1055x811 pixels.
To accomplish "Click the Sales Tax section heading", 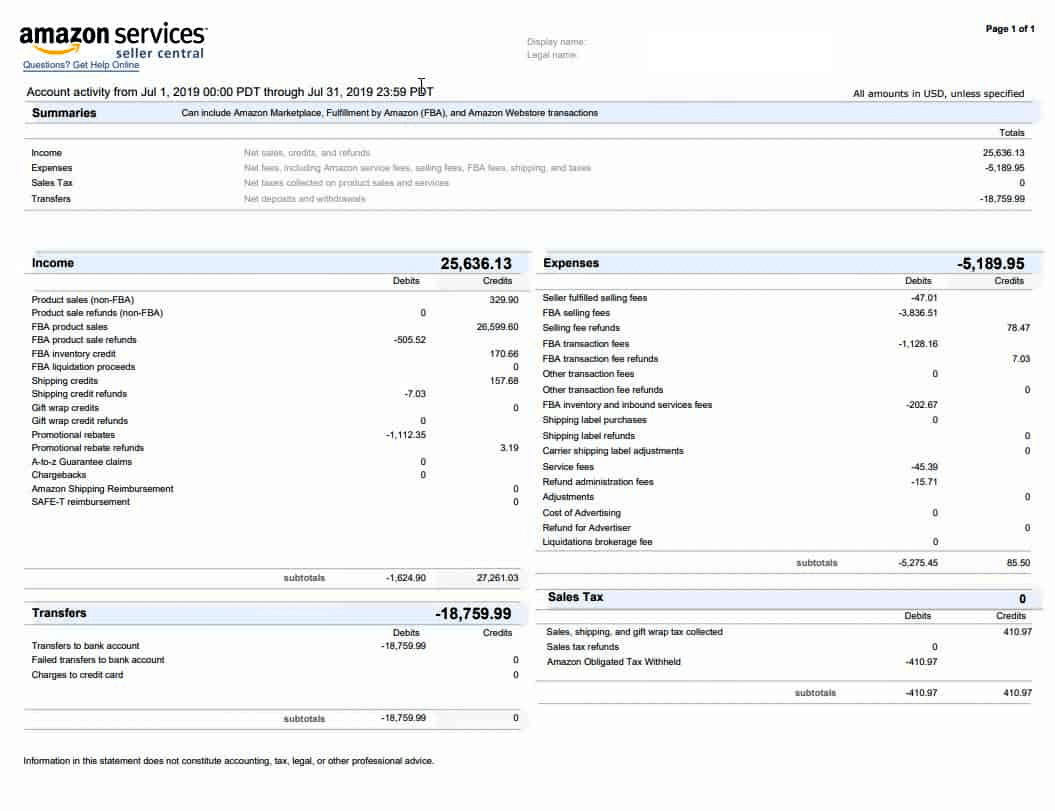I will pos(575,597).
